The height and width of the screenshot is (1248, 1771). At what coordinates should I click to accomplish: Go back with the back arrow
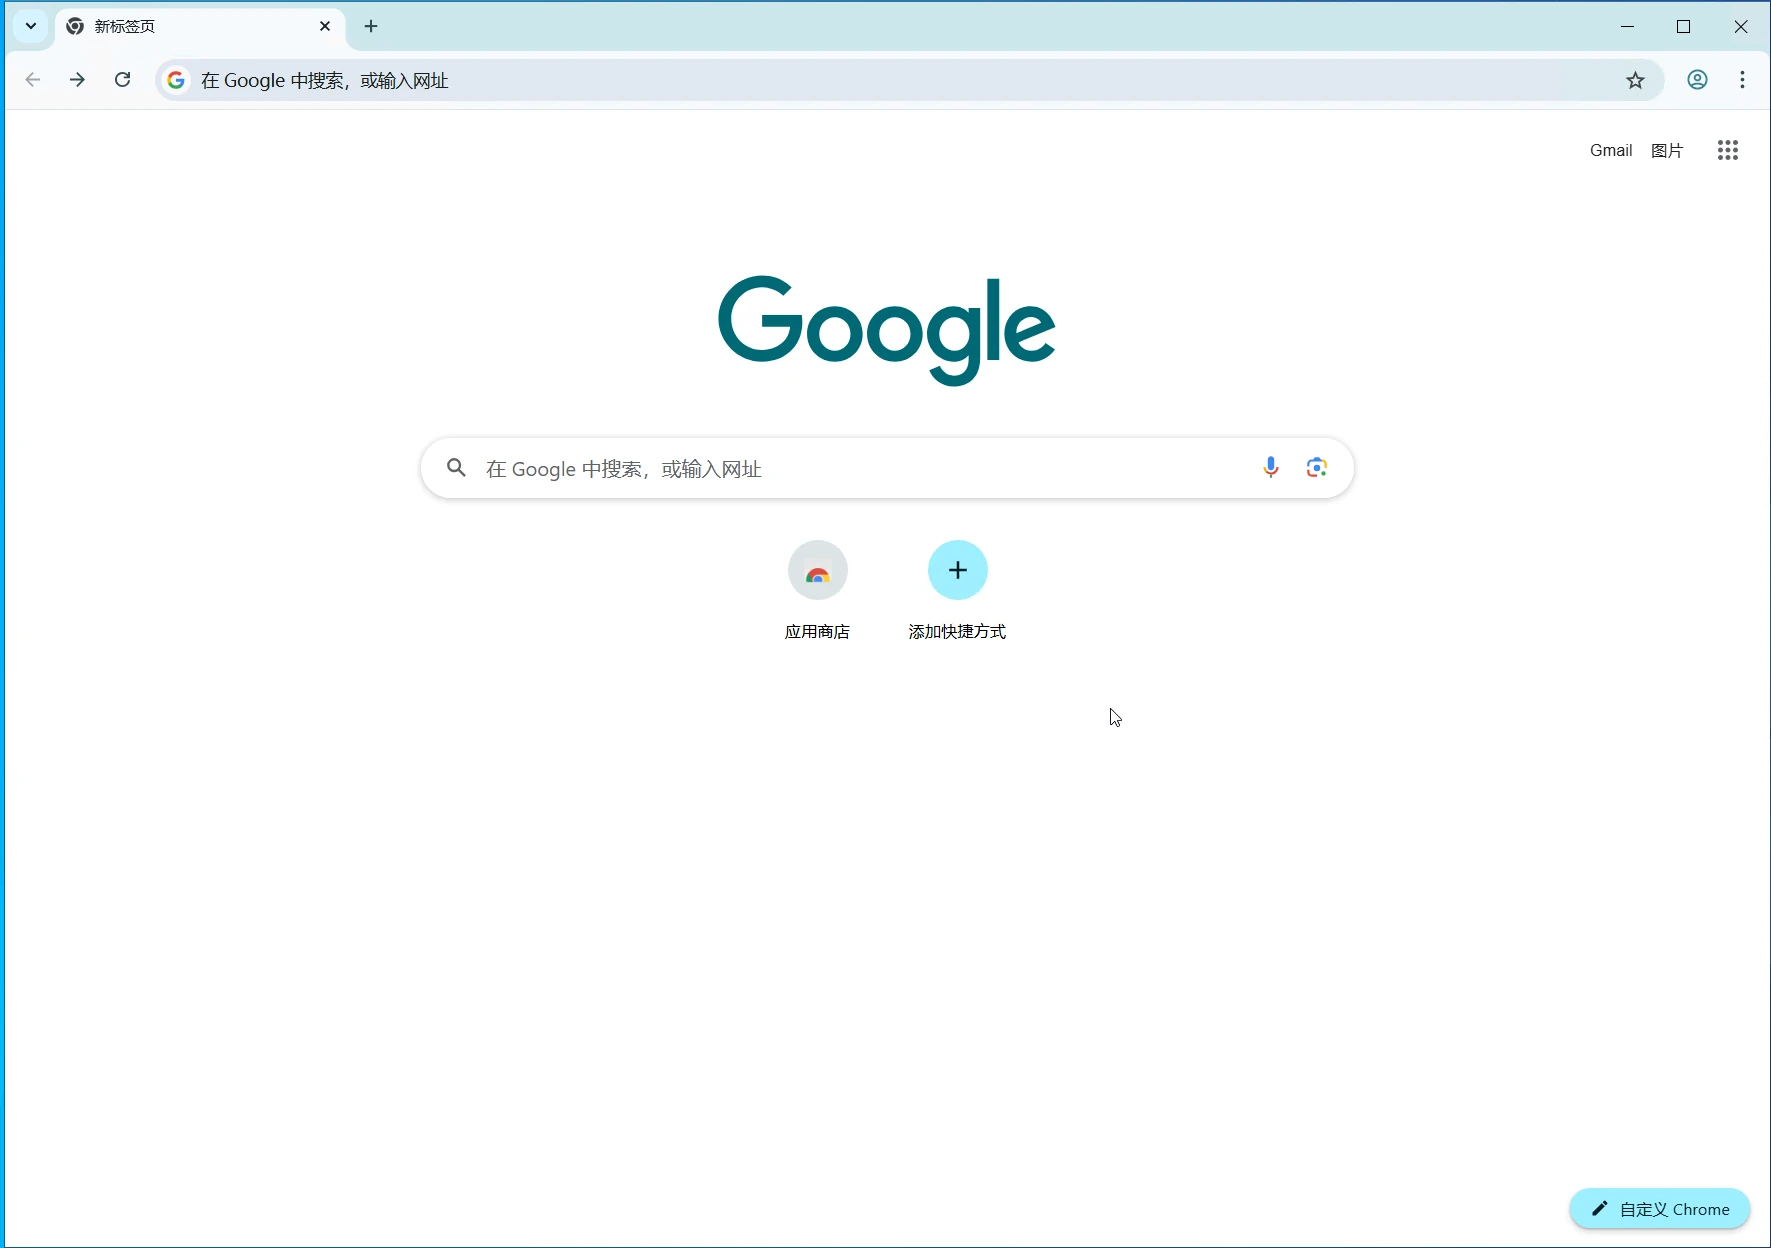pos(33,80)
